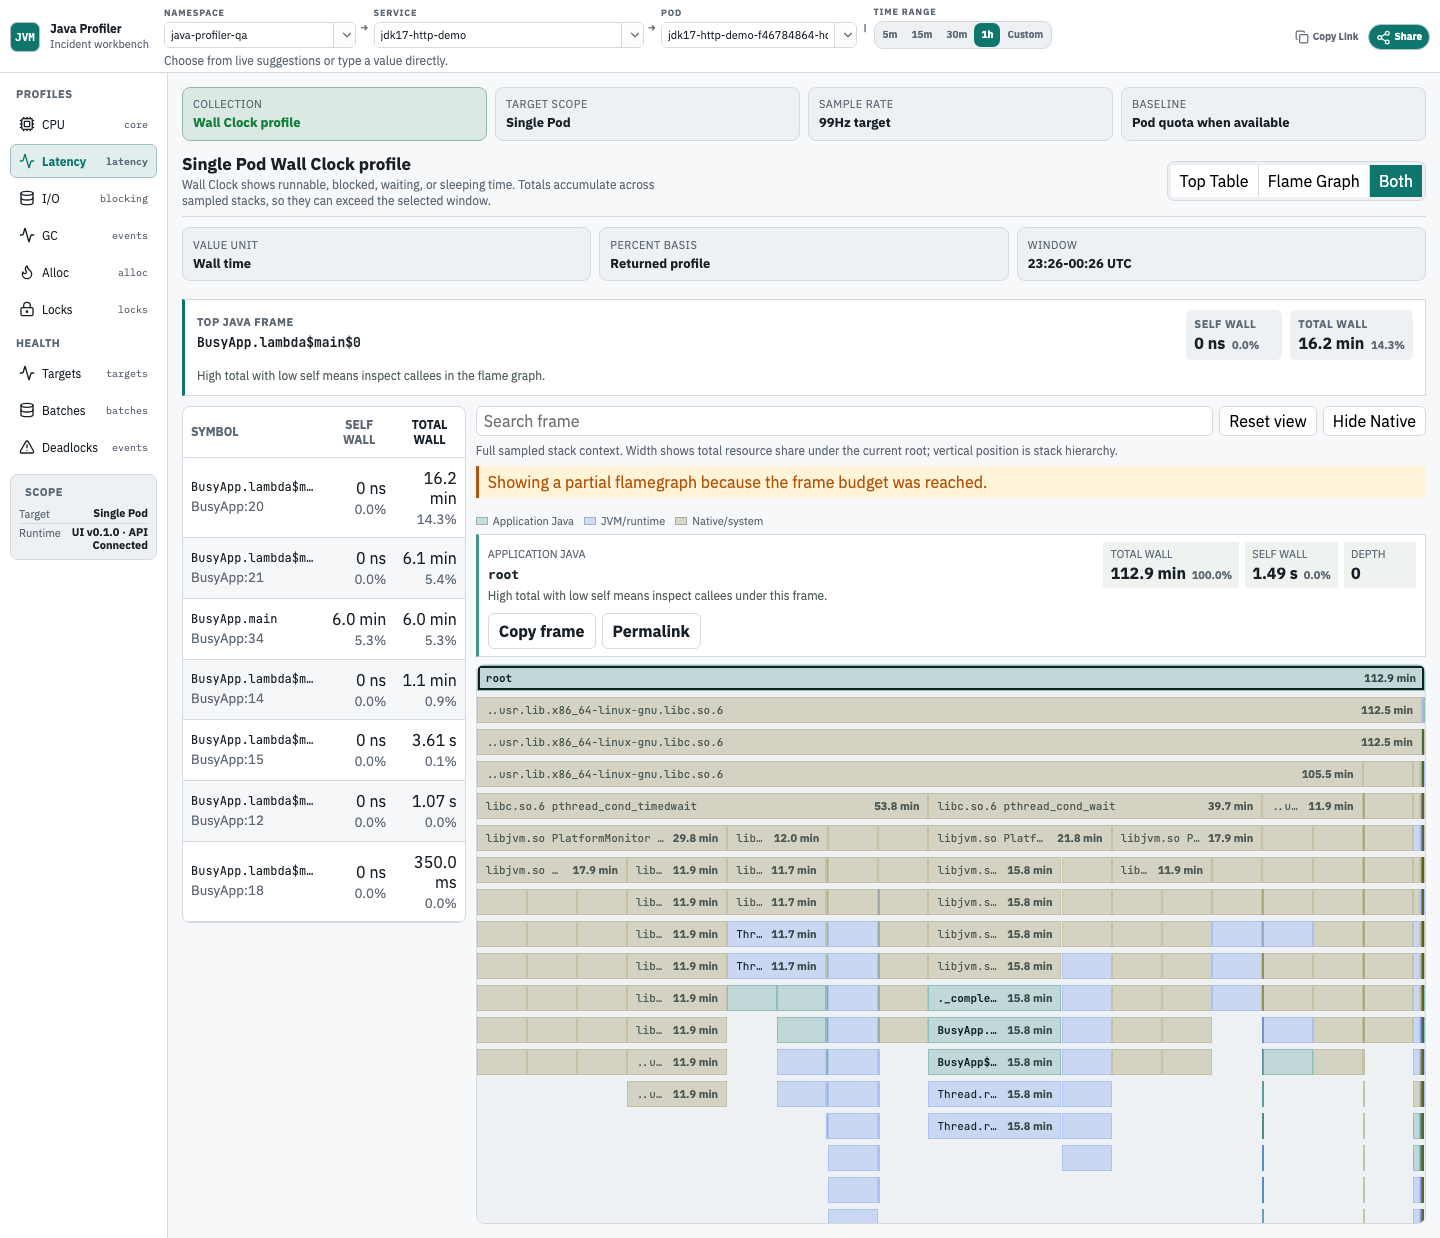Open the Pod dropdown chevron
This screenshot has width=1440, height=1238.
(847, 35)
